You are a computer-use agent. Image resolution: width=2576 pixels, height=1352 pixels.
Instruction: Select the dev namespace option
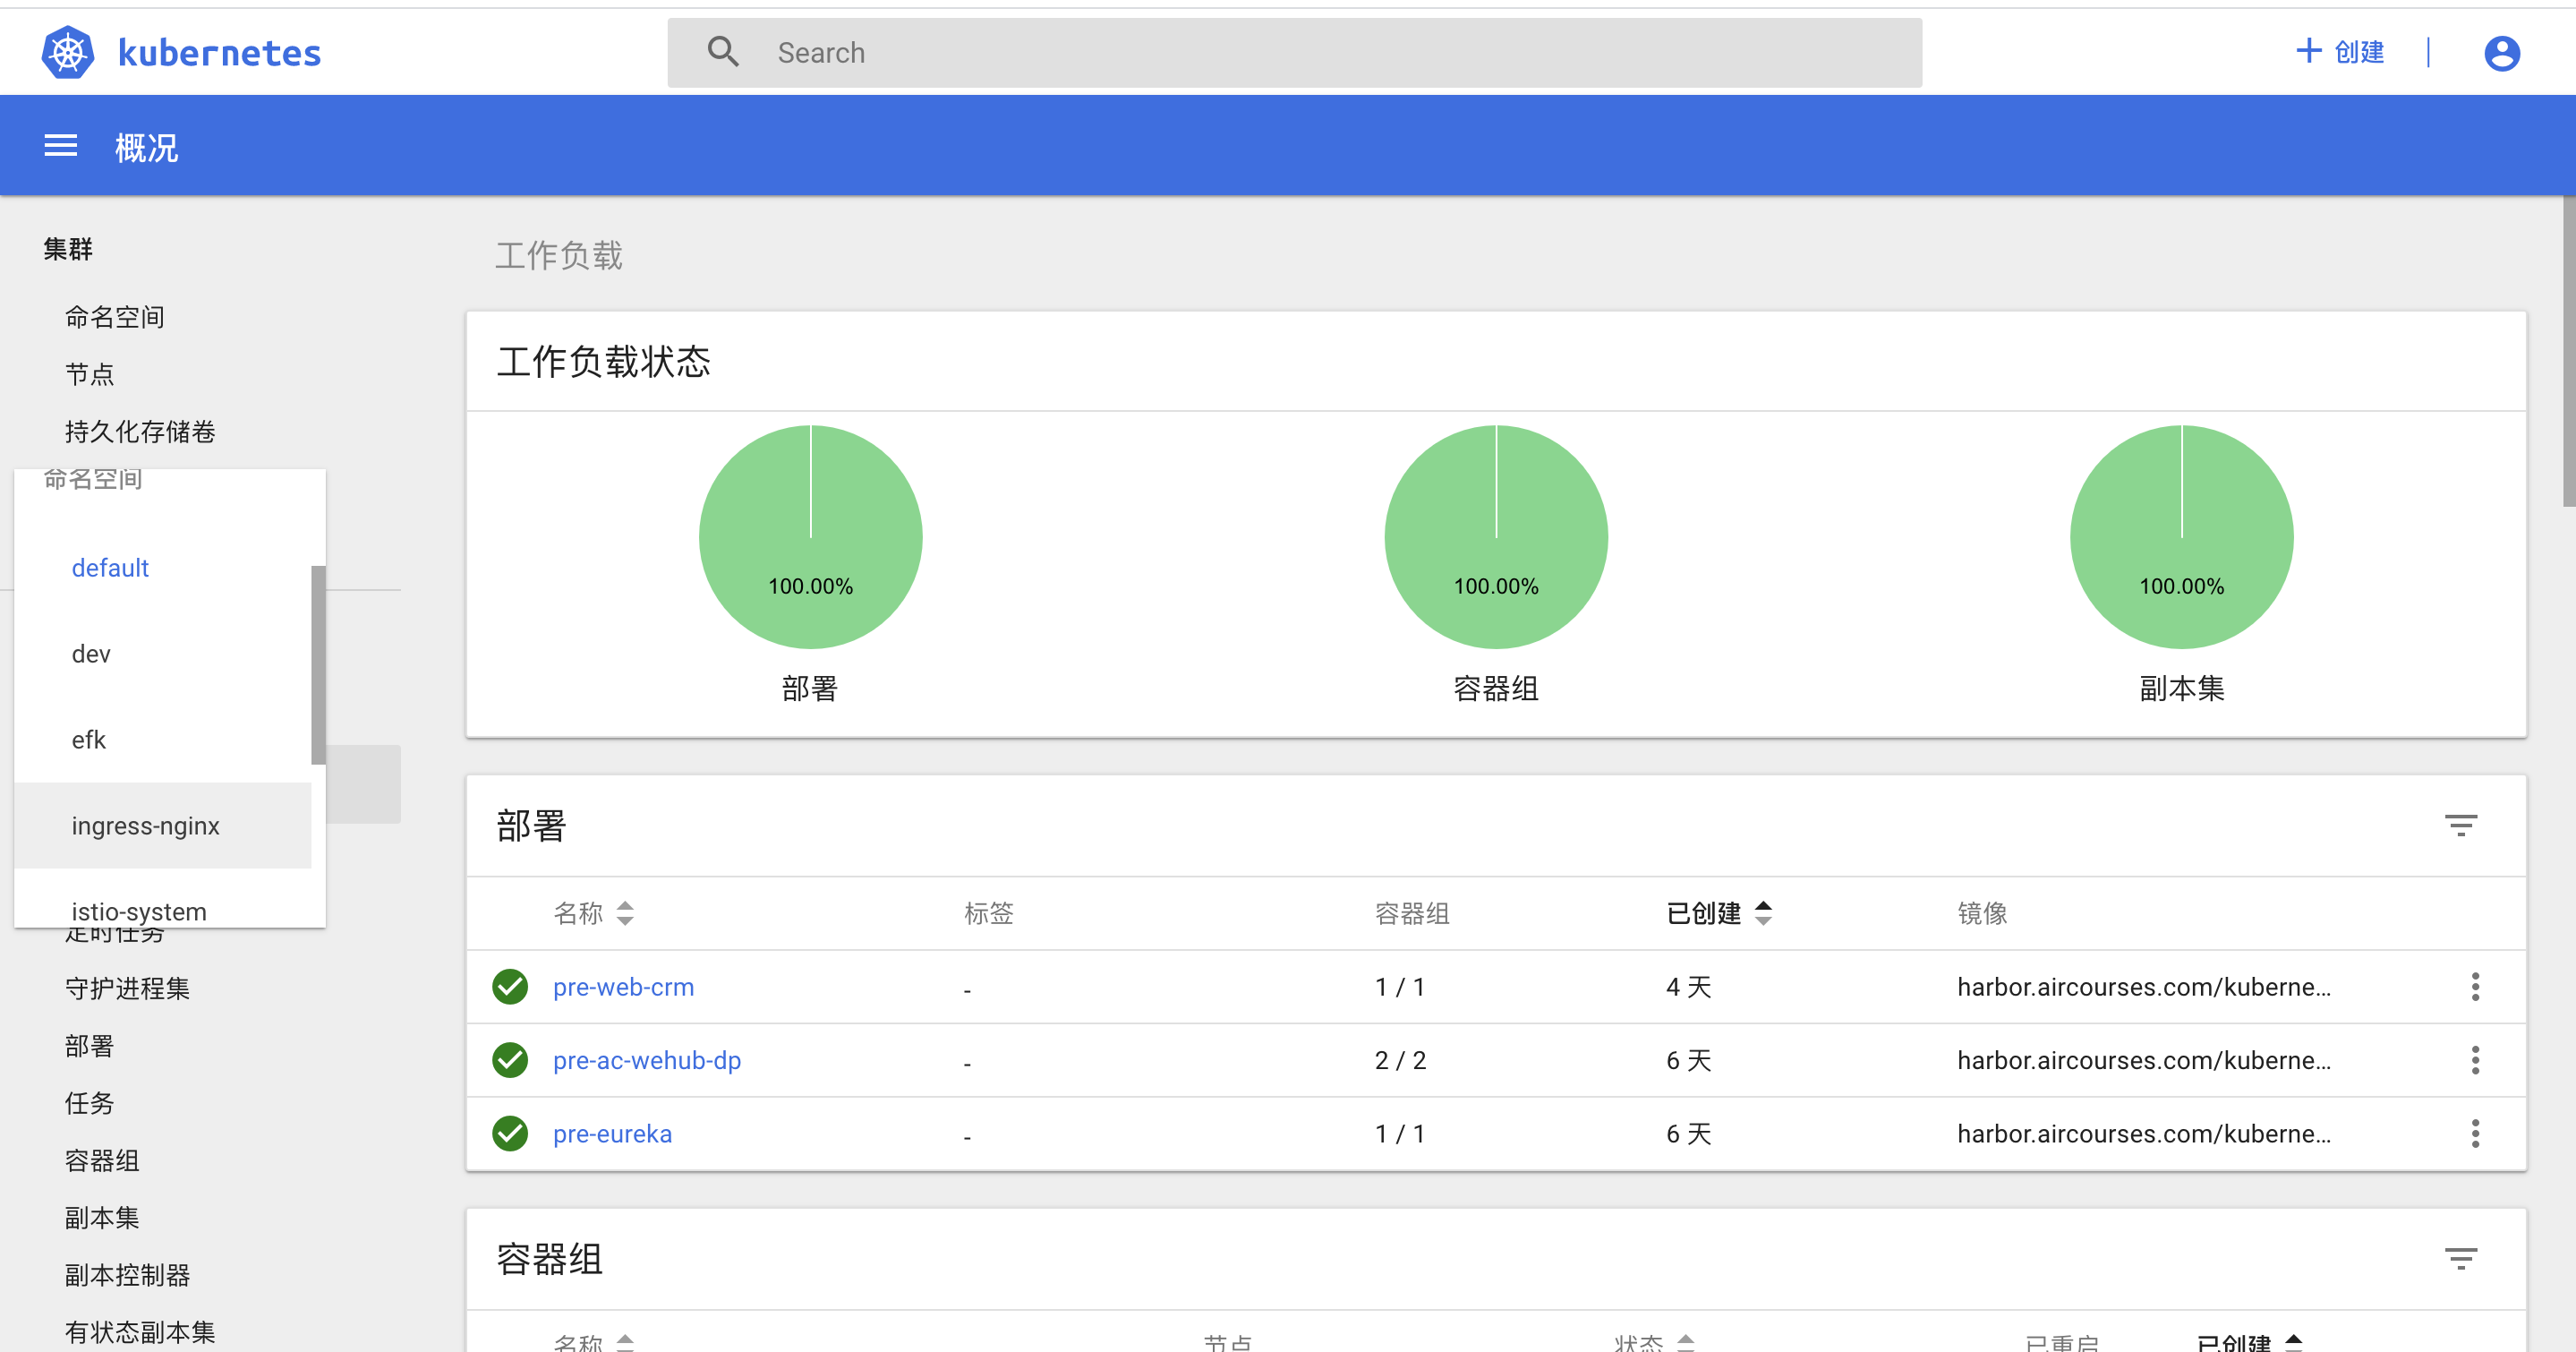click(91, 654)
